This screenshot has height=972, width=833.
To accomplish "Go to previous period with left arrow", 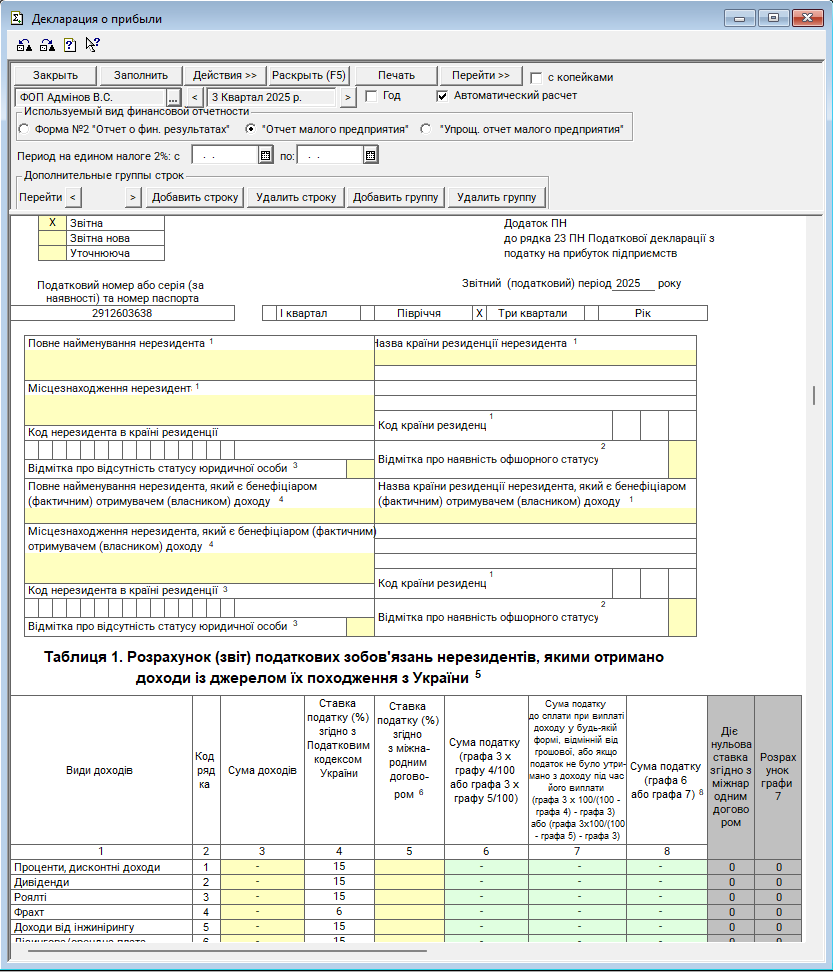I will (194, 97).
